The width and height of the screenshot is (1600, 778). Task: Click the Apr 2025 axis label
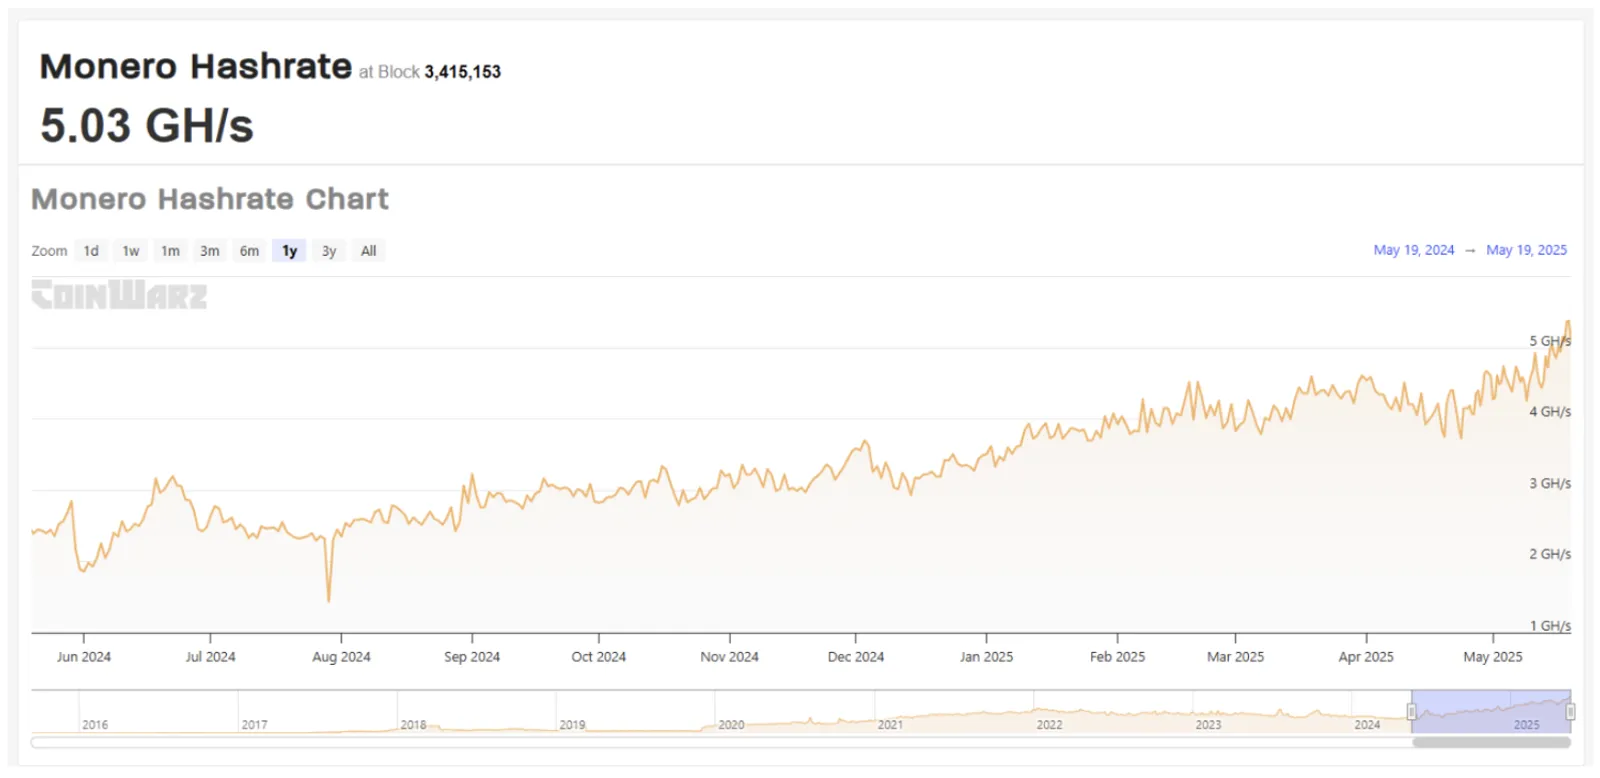1366,657
